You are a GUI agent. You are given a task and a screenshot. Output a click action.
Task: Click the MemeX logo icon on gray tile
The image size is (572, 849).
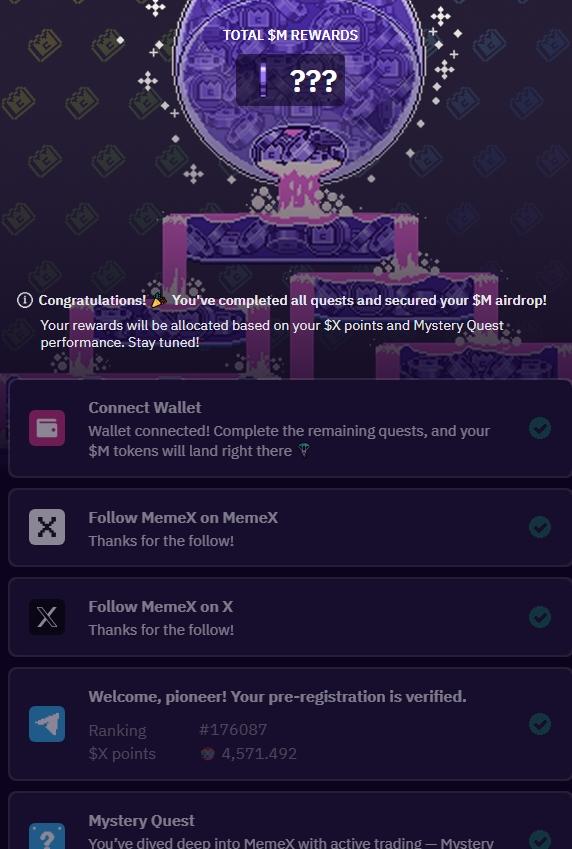[x=47, y=527]
